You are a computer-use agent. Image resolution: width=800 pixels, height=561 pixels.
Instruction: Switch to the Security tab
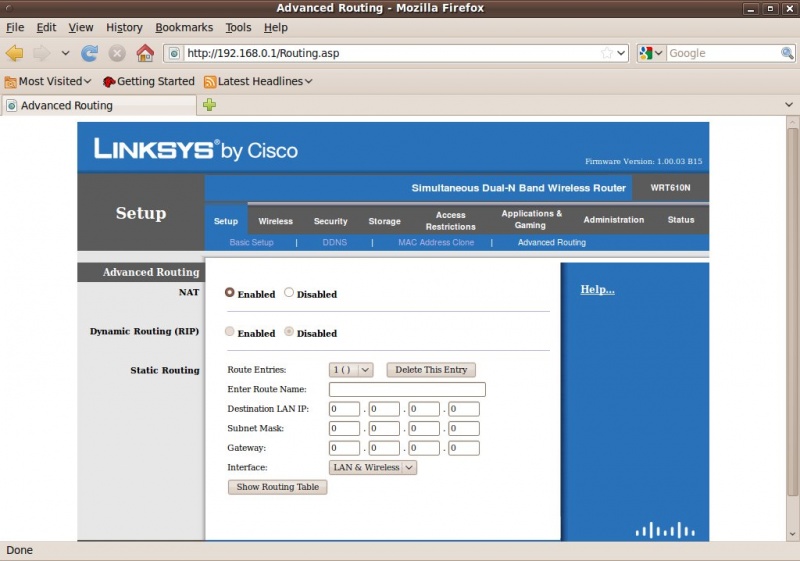tap(331, 221)
